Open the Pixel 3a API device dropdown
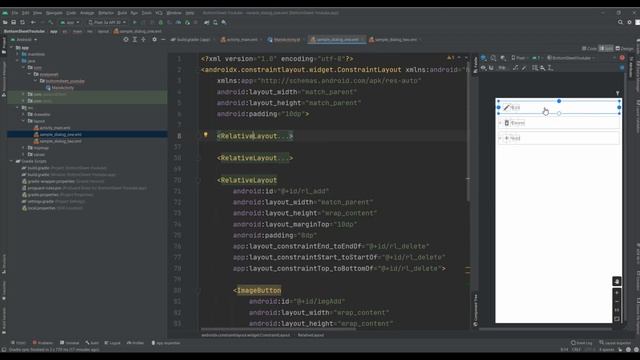The height and width of the screenshot is (360, 640). pos(107,22)
